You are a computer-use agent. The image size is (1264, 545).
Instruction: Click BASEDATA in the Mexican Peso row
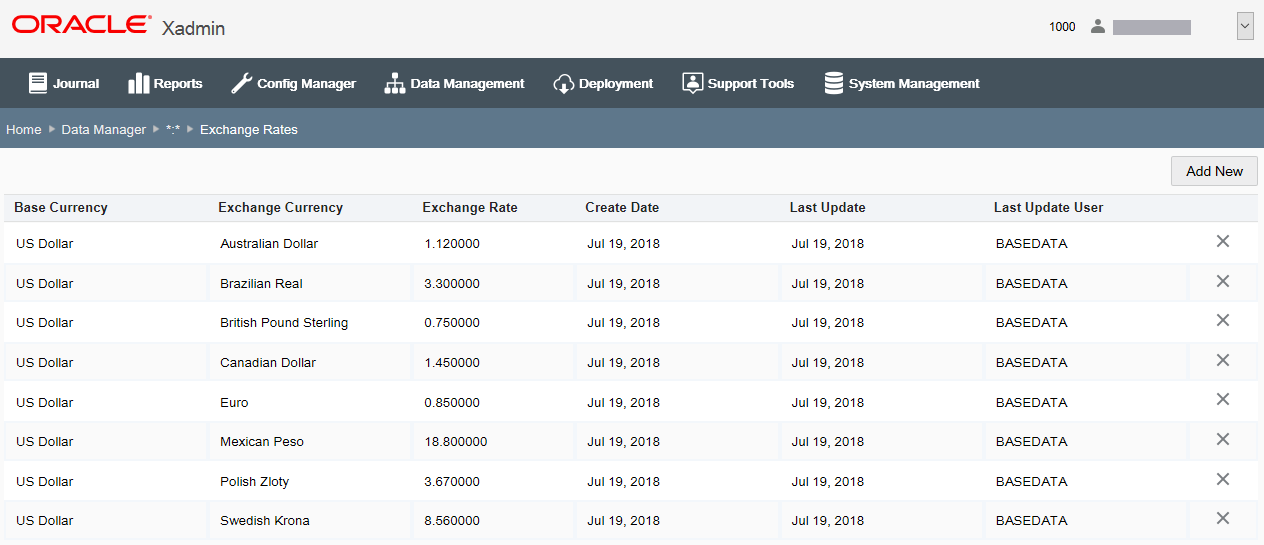point(1032,441)
